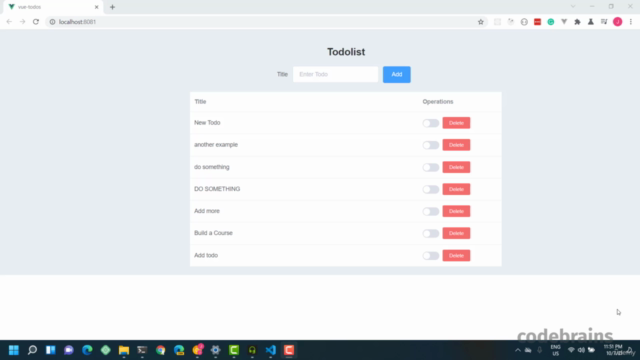
Task: Click the green Grammarly extension icon
Action: [551, 22]
